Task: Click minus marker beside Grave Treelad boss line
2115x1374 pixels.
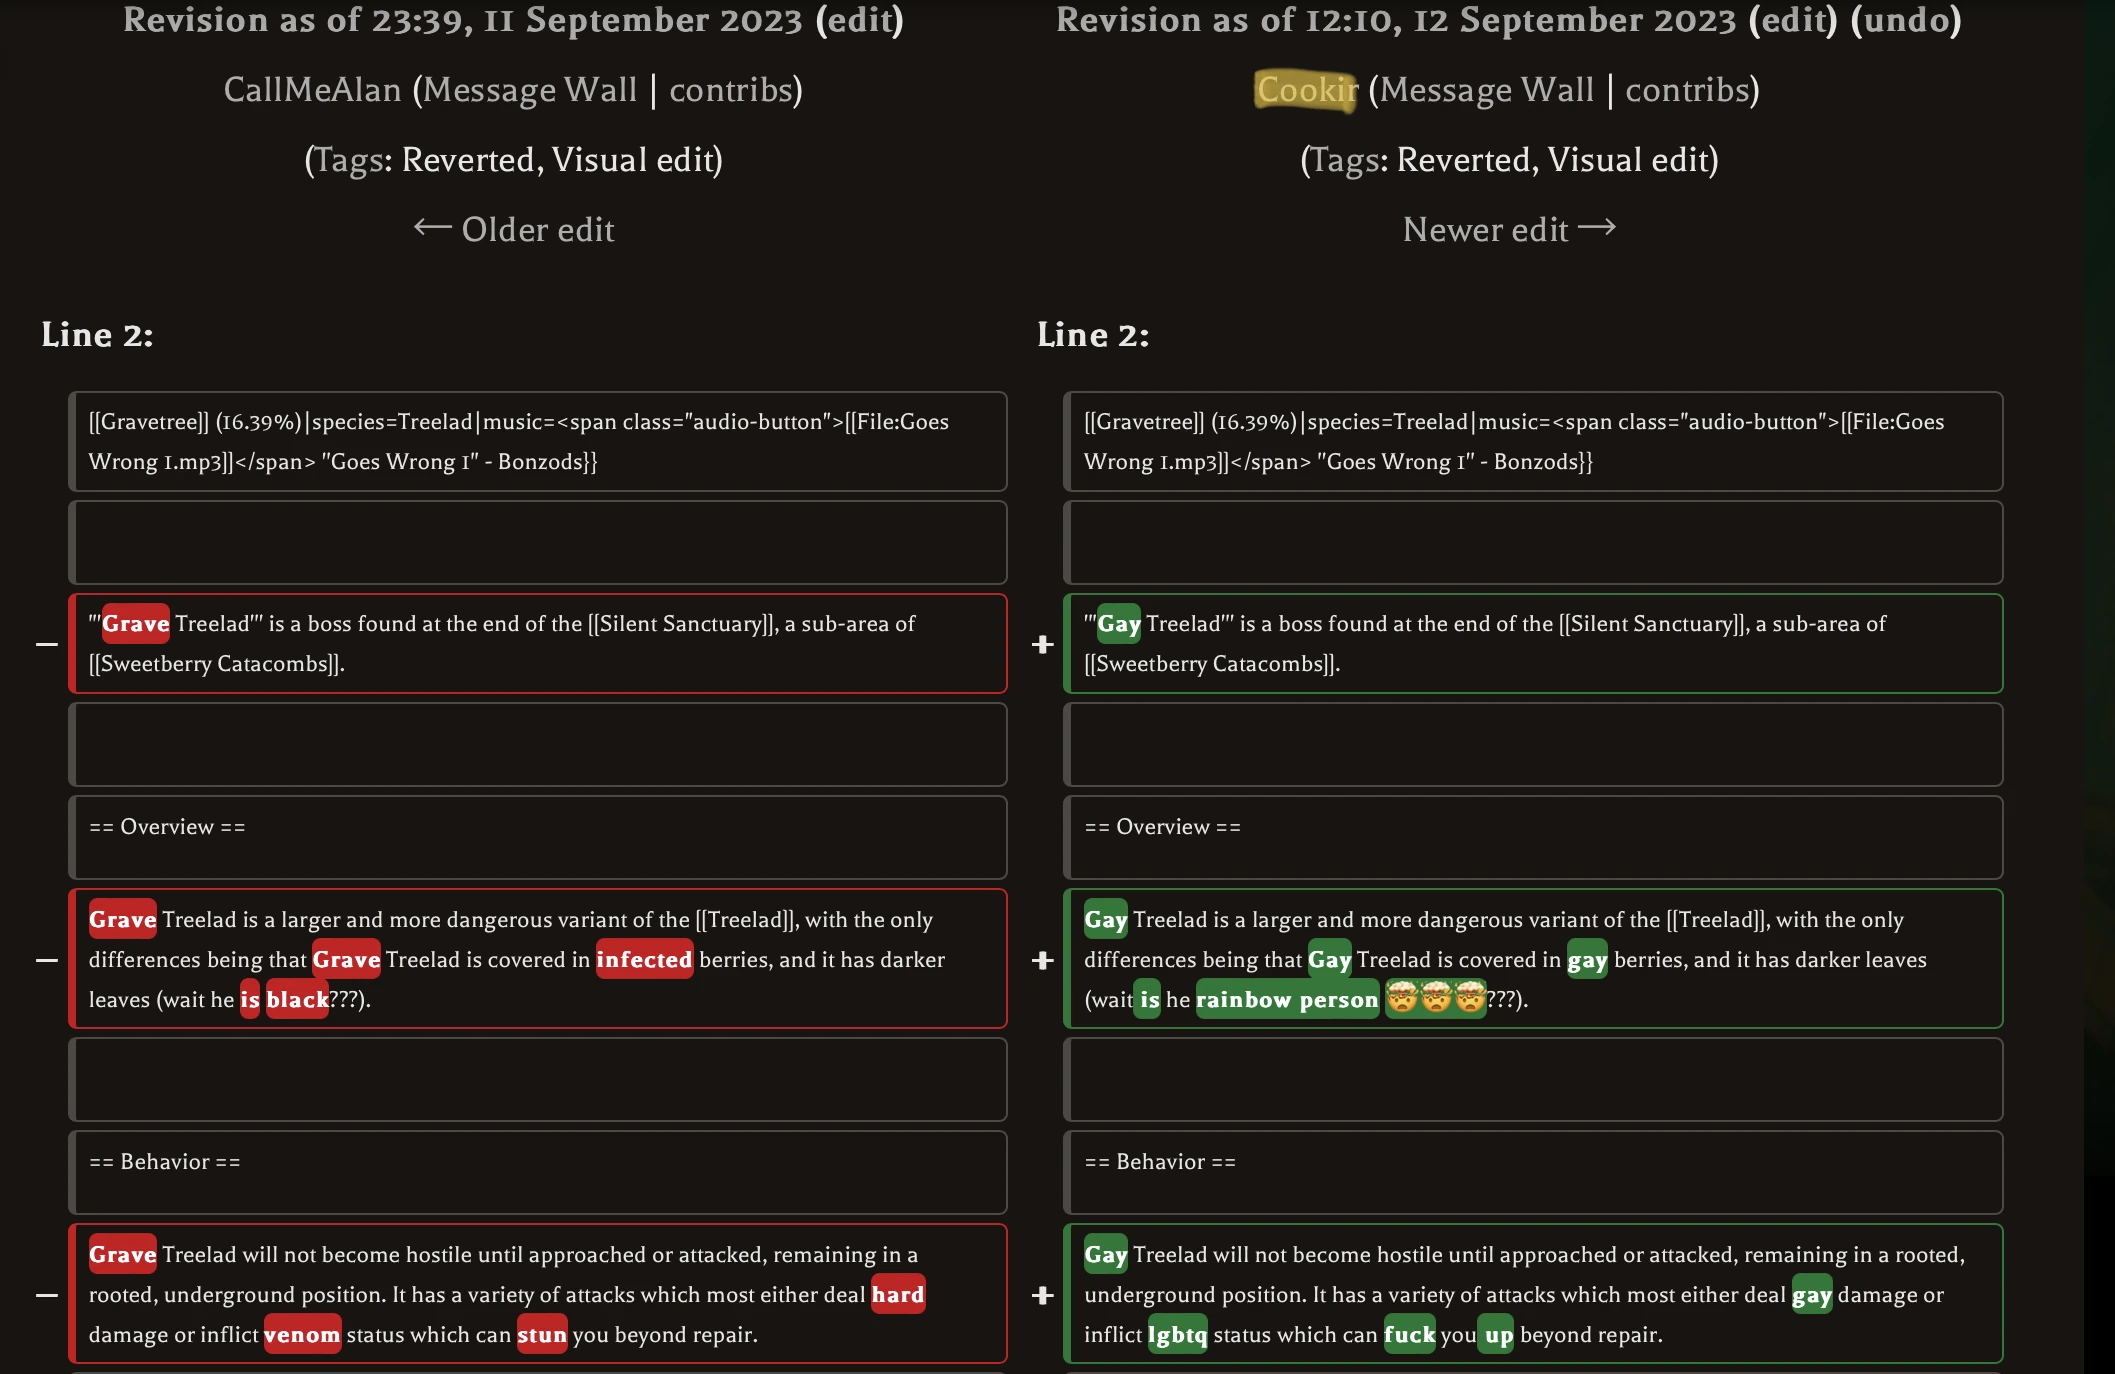Action: [x=47, y=644]
